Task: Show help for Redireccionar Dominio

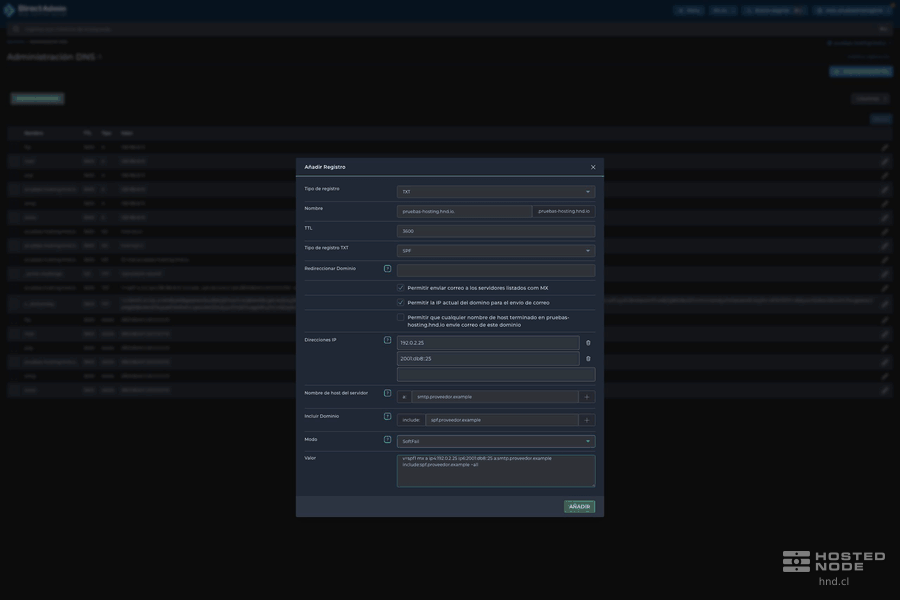Action: click(x=387, y=269)
